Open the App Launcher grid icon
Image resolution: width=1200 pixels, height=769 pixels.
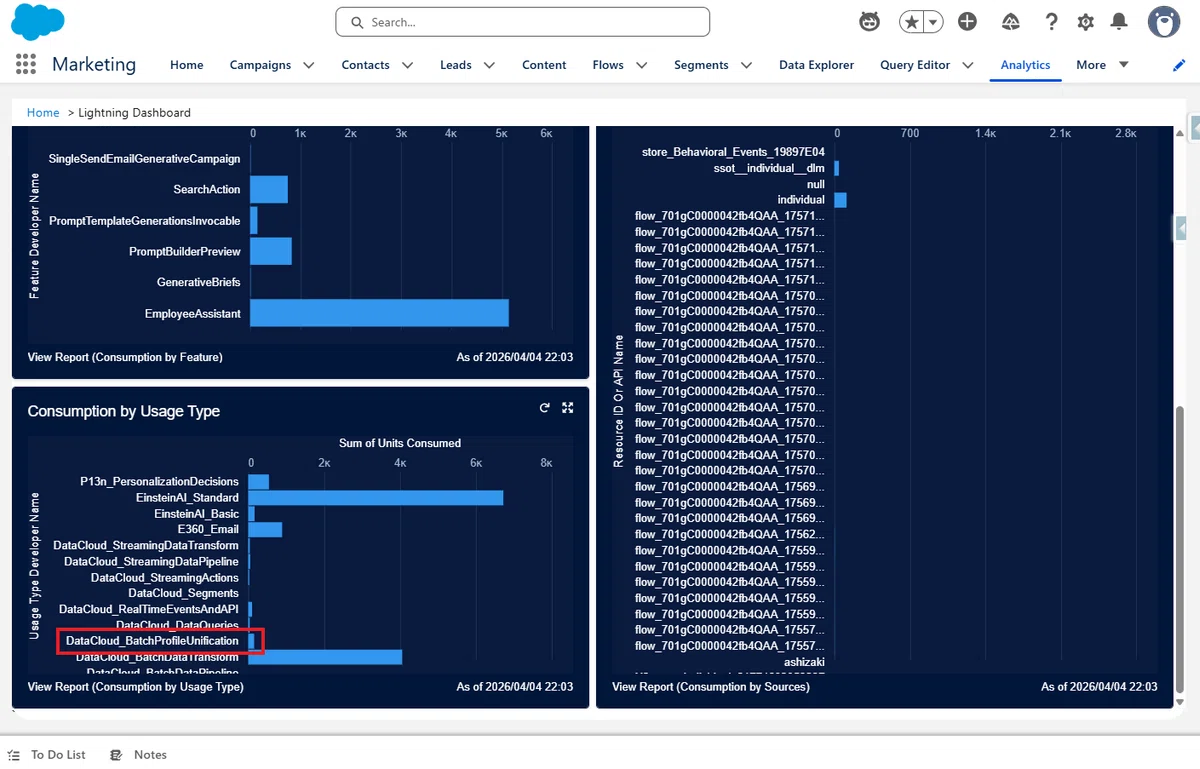(26, 65)
